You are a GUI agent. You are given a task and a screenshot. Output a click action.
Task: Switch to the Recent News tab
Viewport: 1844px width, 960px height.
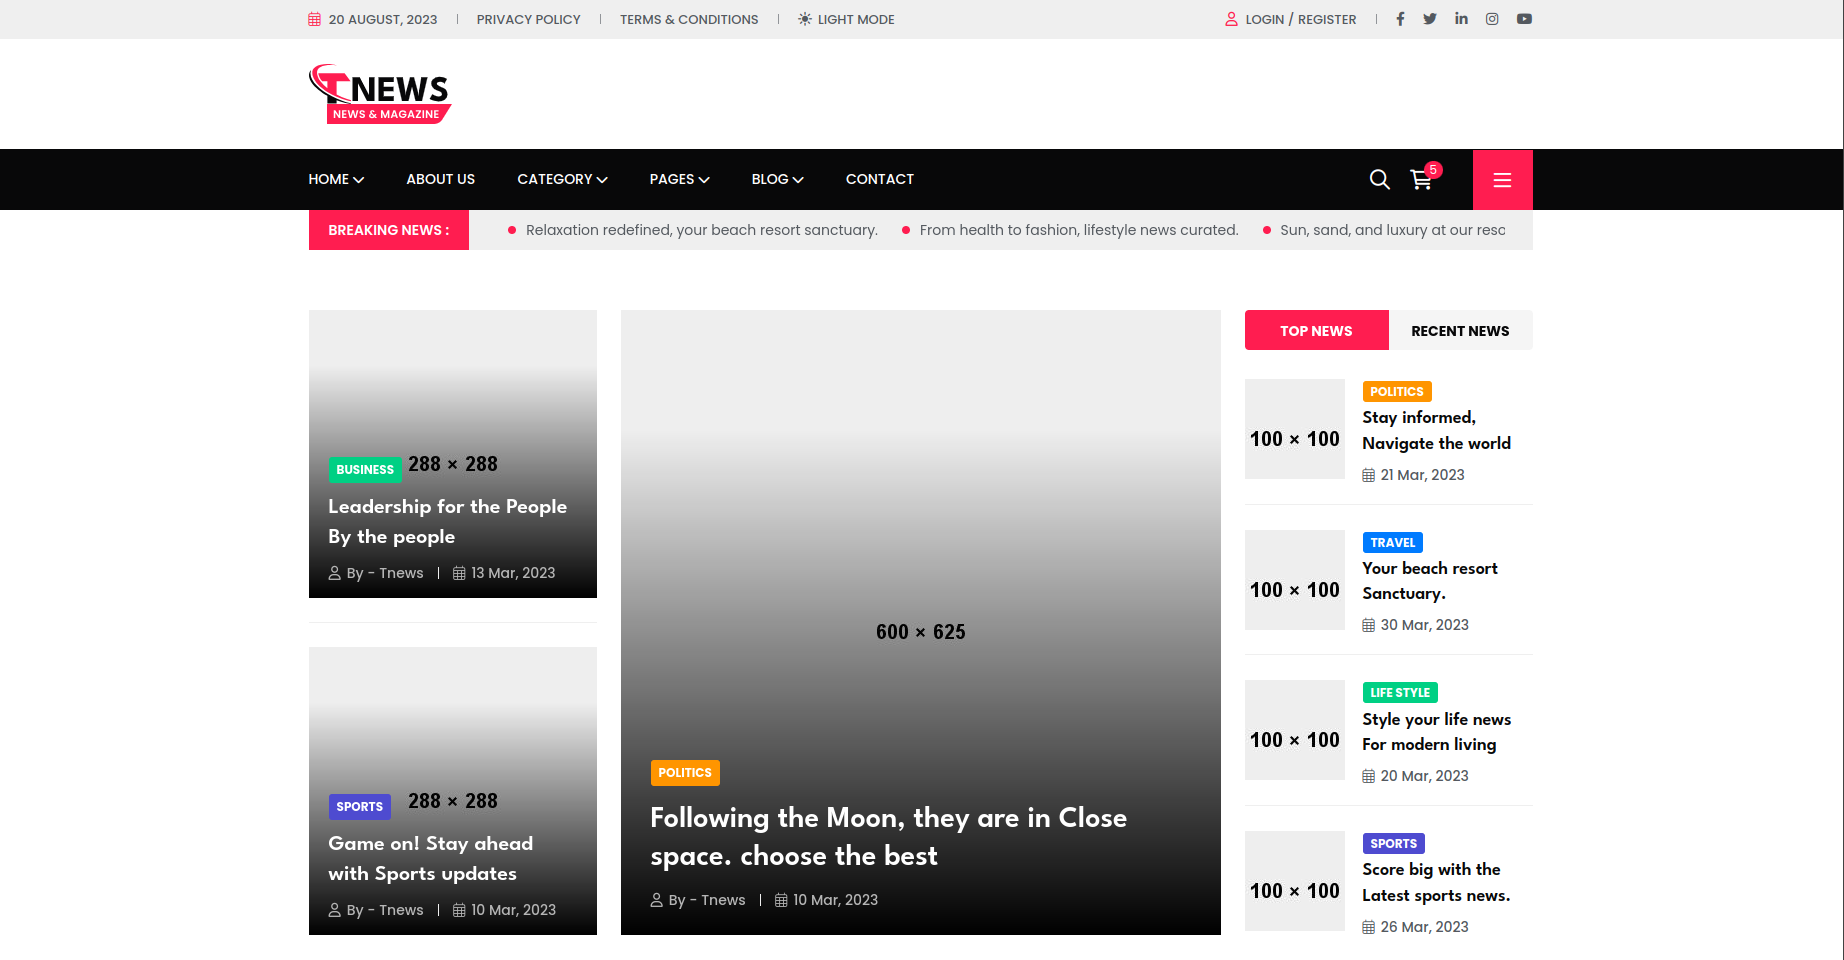[x=1460, y=331]
